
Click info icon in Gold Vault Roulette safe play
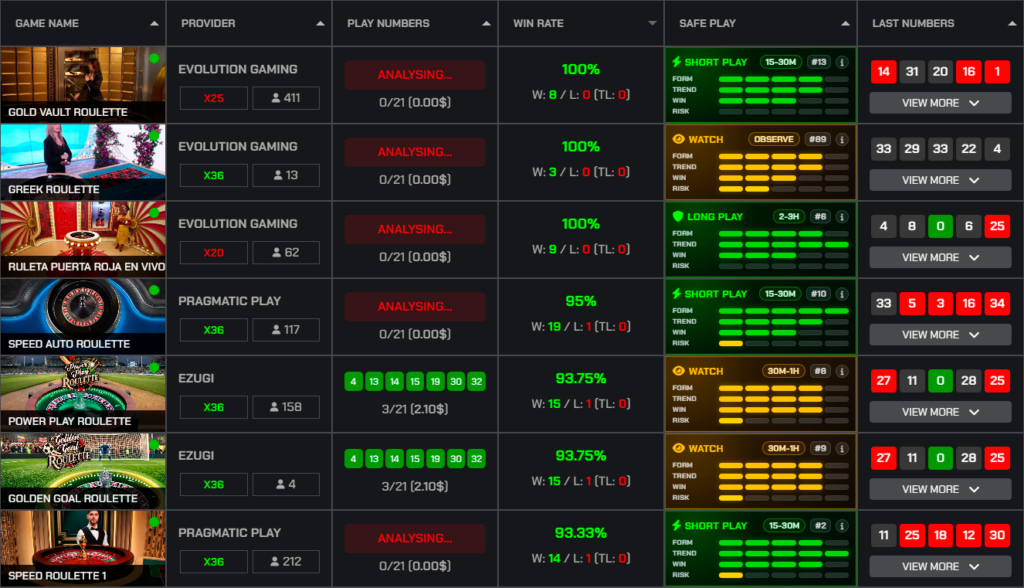(842, 62)
